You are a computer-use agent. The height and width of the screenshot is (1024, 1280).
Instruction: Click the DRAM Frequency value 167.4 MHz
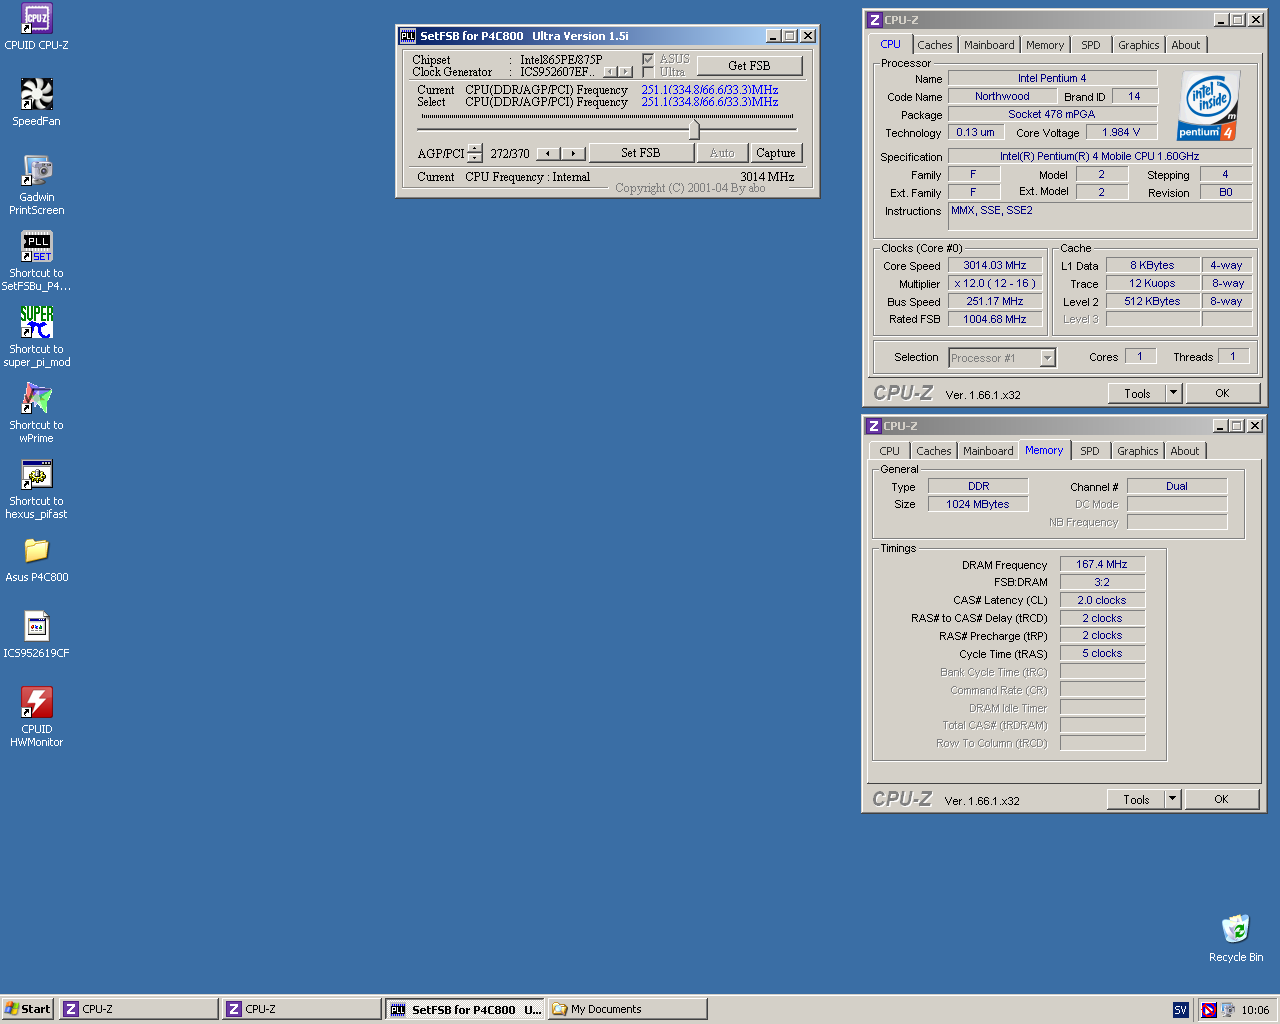coord(1102,565)
